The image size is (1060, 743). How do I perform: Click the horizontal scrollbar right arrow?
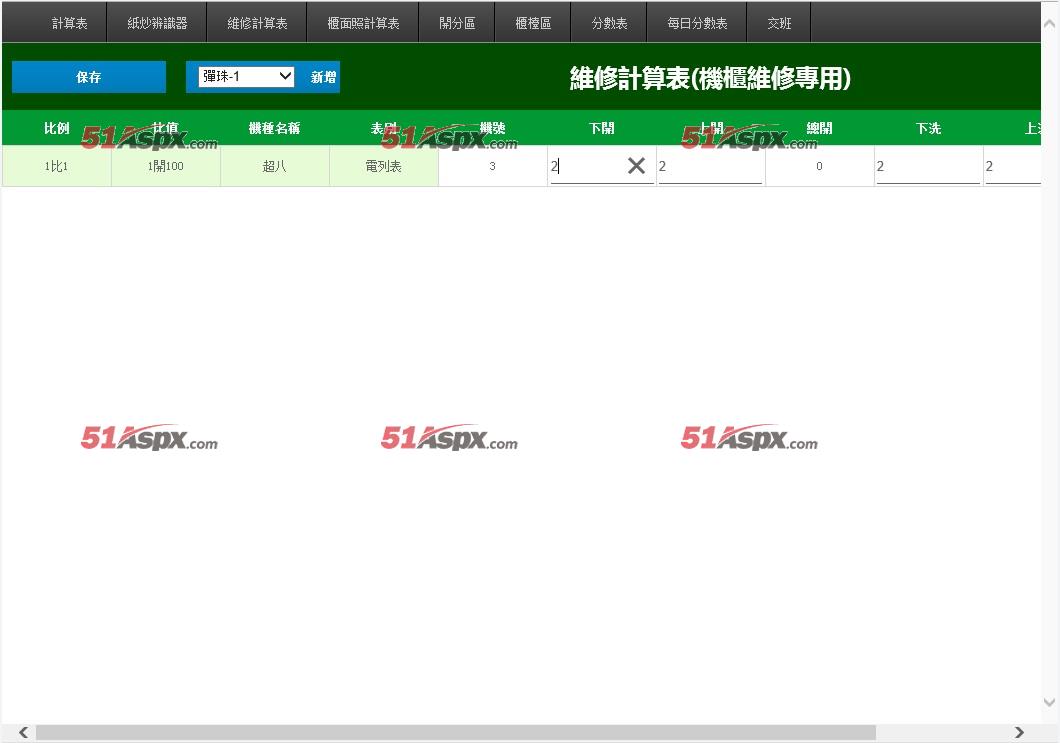[1019, 733]
